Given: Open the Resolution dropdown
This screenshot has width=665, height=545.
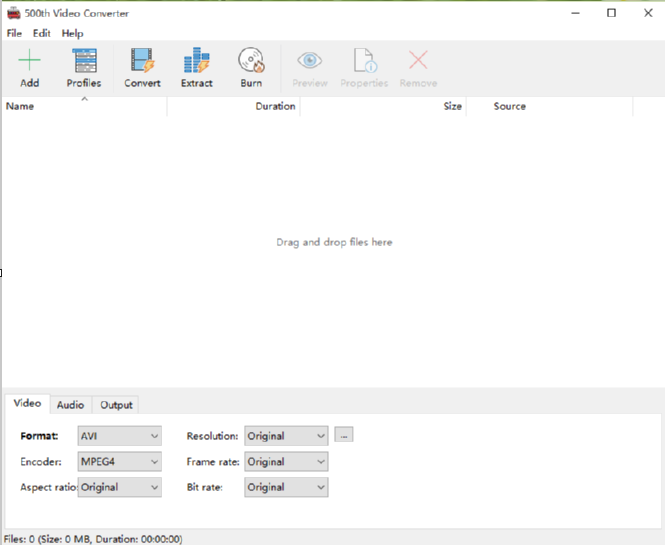Looking at the screenshot, I should [286, 436].
